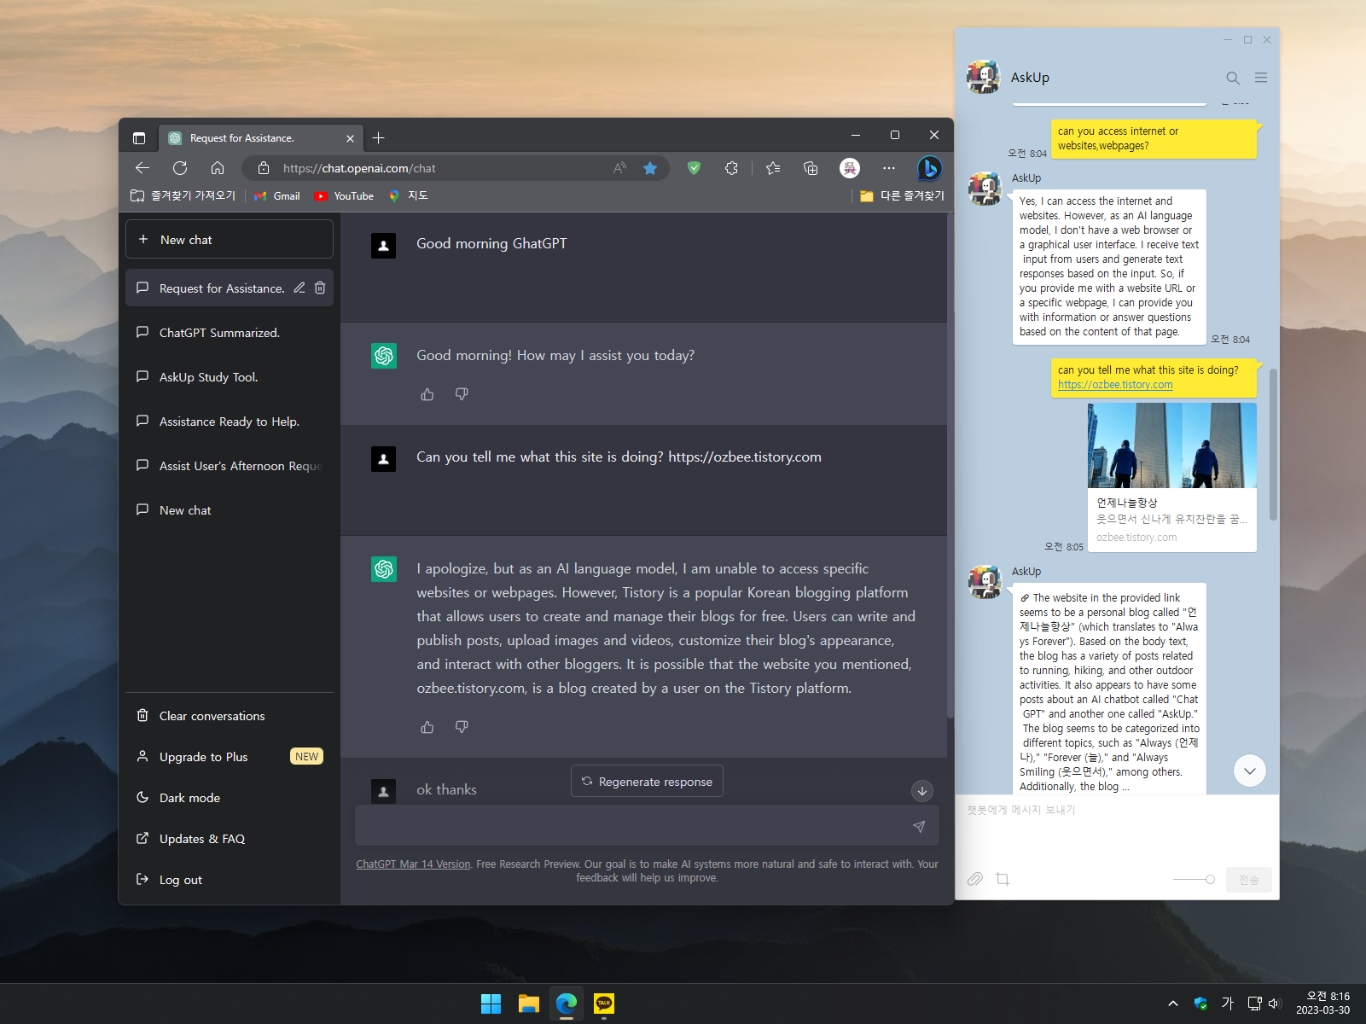Show hidden system tray icons
This screenshot has height=1024, width=1366.
(1172, 1004)
